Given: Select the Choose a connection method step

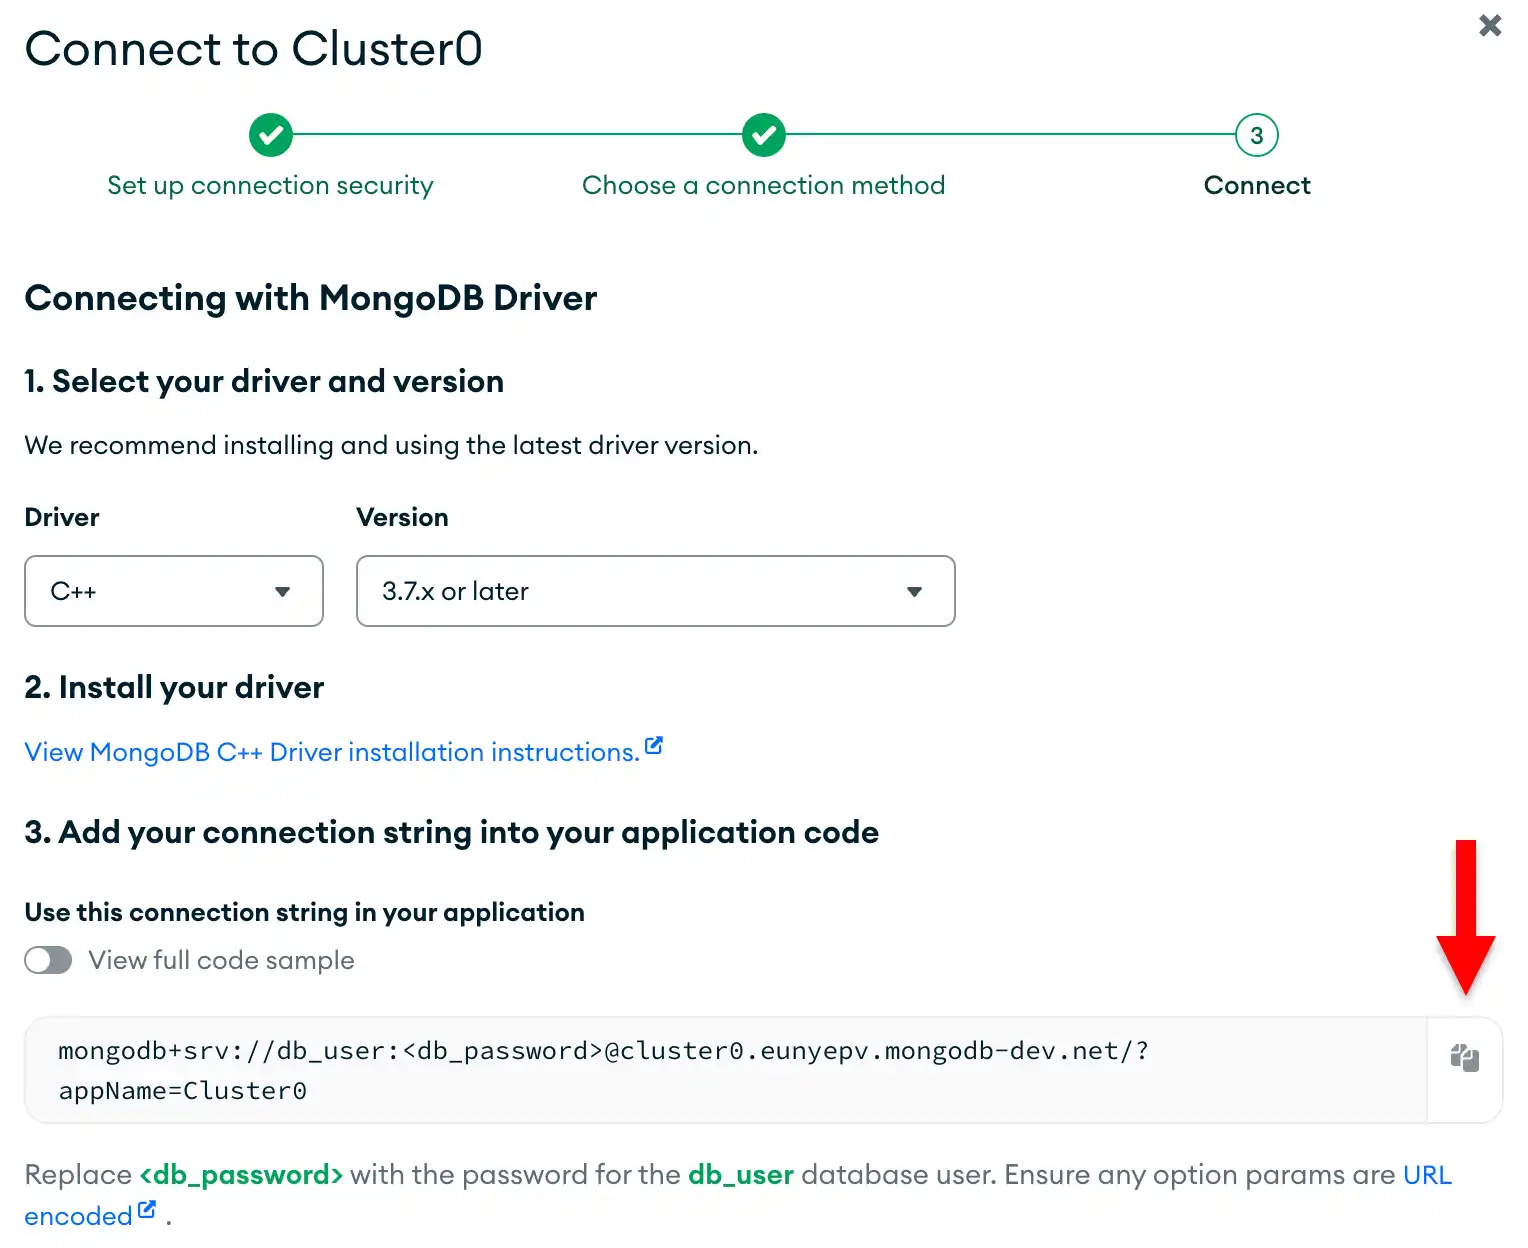Looking at the screenshot, I should (763, 185).
